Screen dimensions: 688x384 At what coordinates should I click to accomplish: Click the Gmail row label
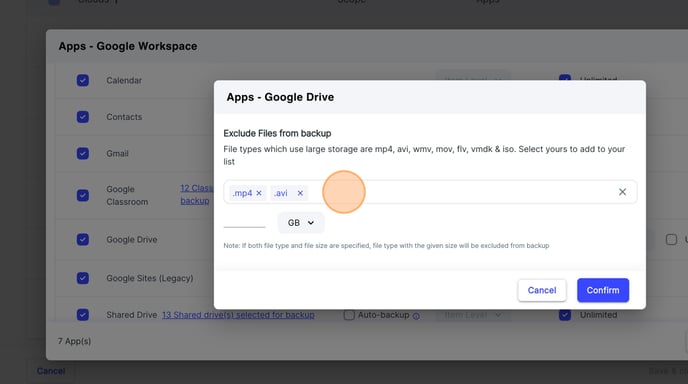point(117,154)
